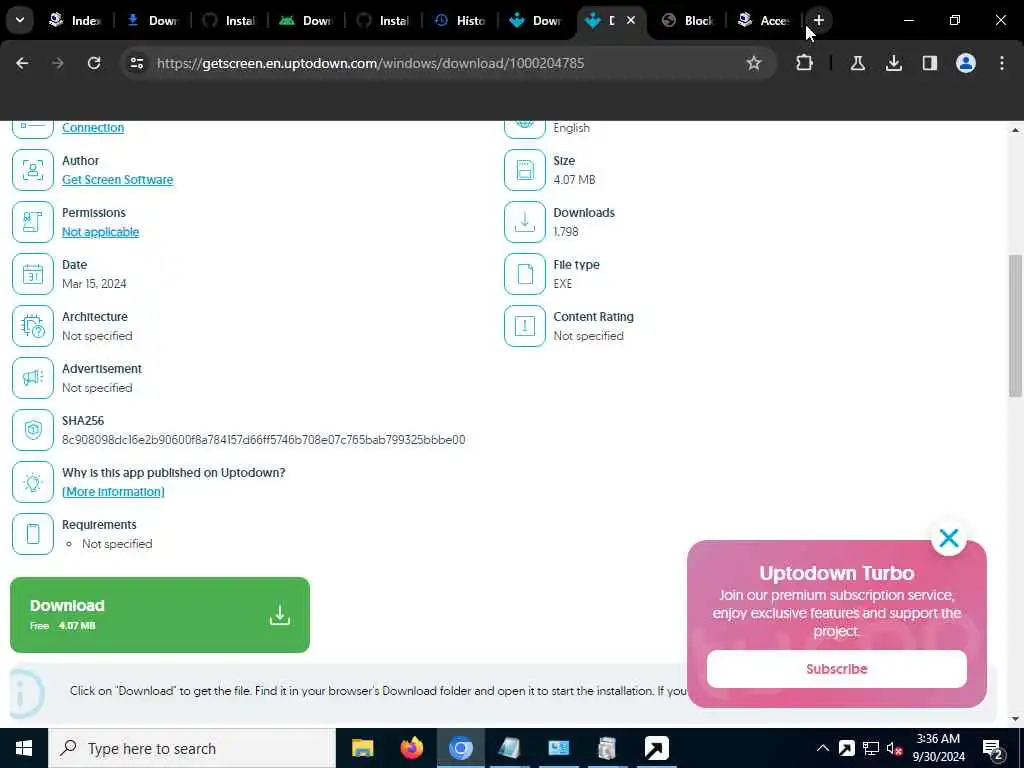Click the File type page icon
This screenshot has width=1024, height=768.
(525, 274)
